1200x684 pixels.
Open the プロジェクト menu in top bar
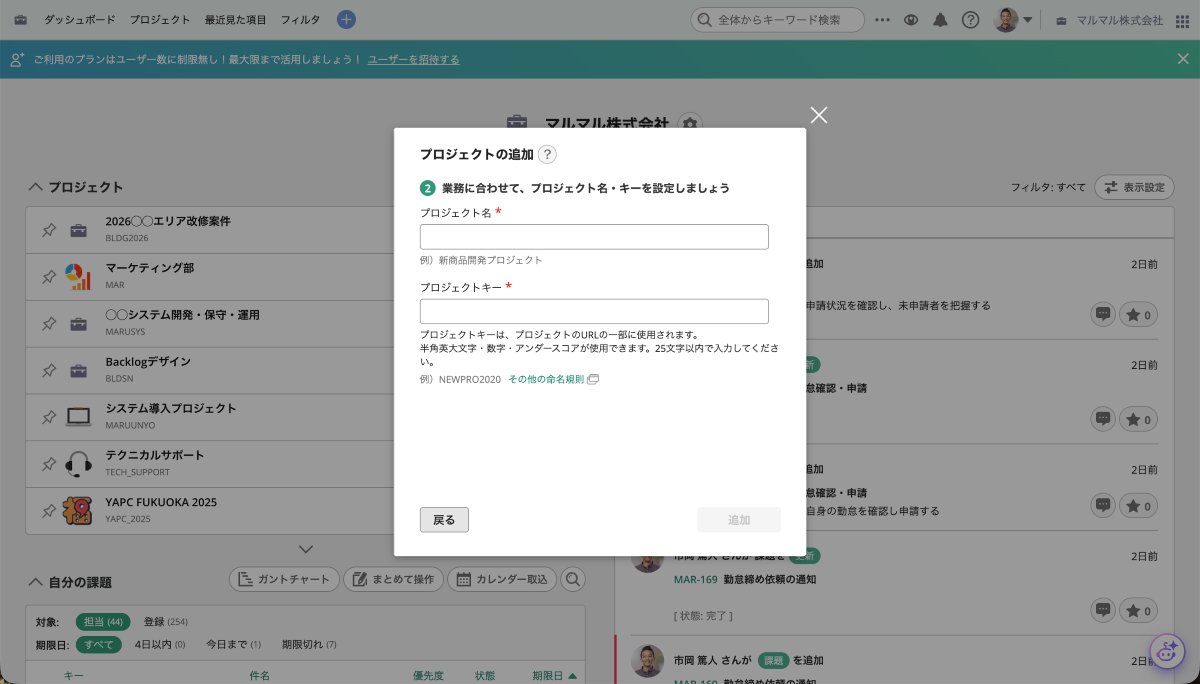tap(160, 20)
